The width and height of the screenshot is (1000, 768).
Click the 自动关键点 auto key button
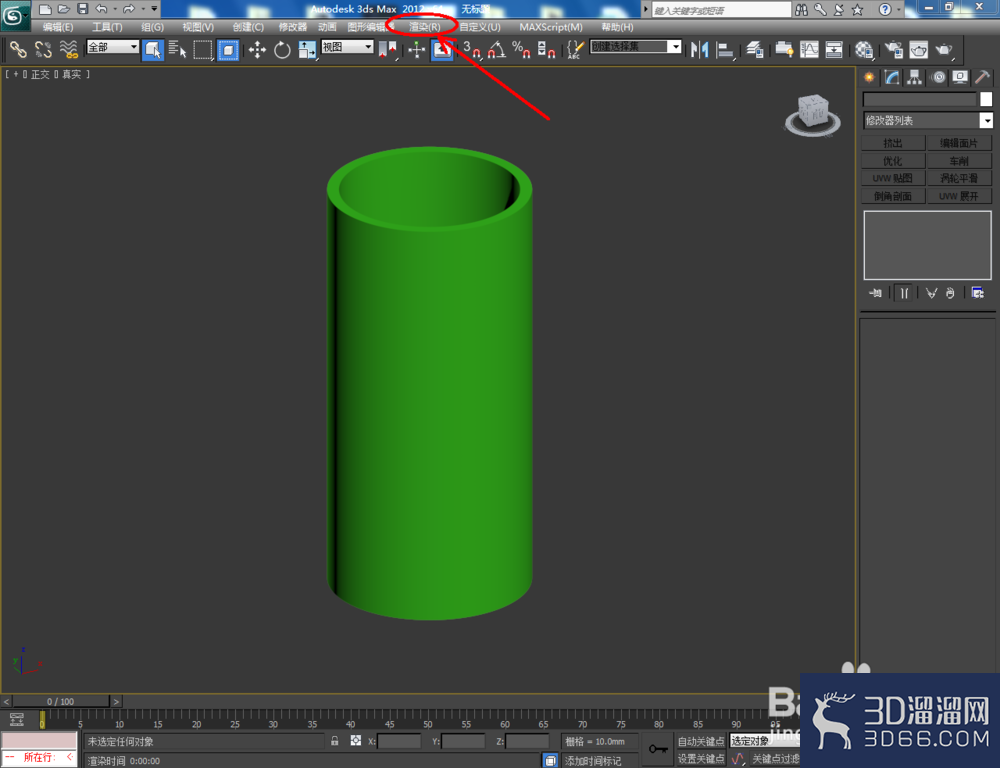pos(701,741)
